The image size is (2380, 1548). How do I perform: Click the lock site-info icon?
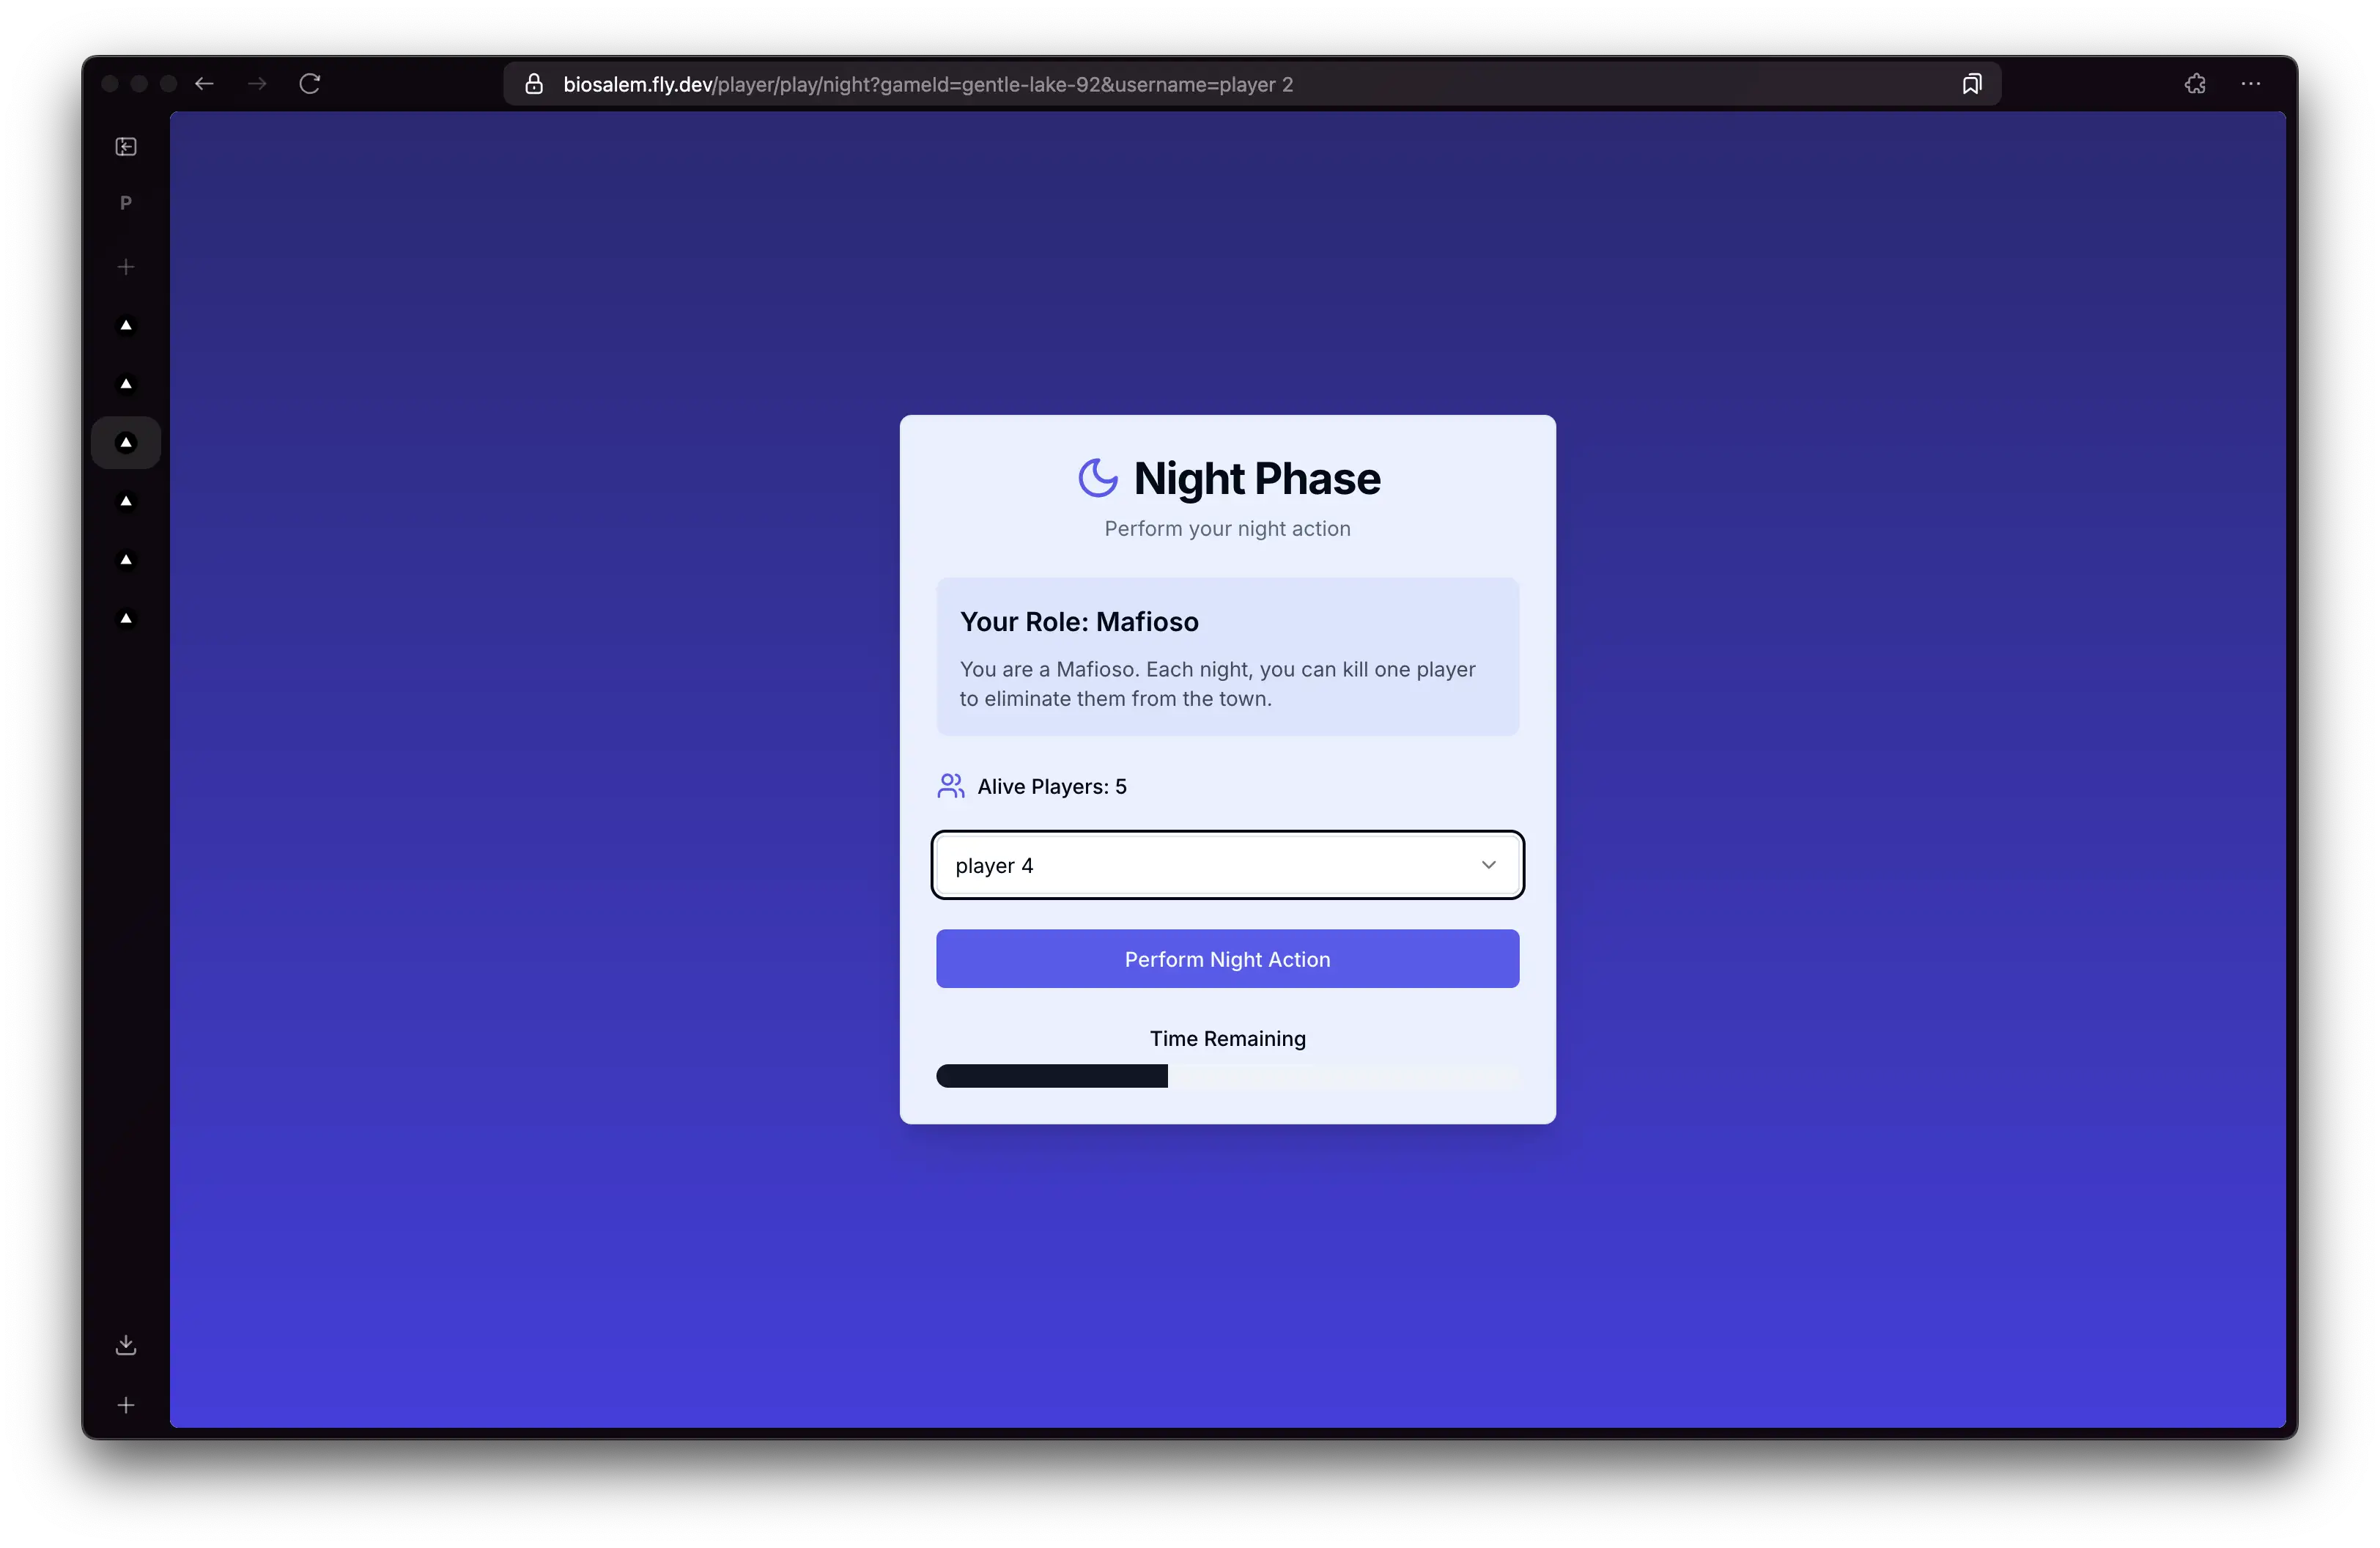coord(534,84)
